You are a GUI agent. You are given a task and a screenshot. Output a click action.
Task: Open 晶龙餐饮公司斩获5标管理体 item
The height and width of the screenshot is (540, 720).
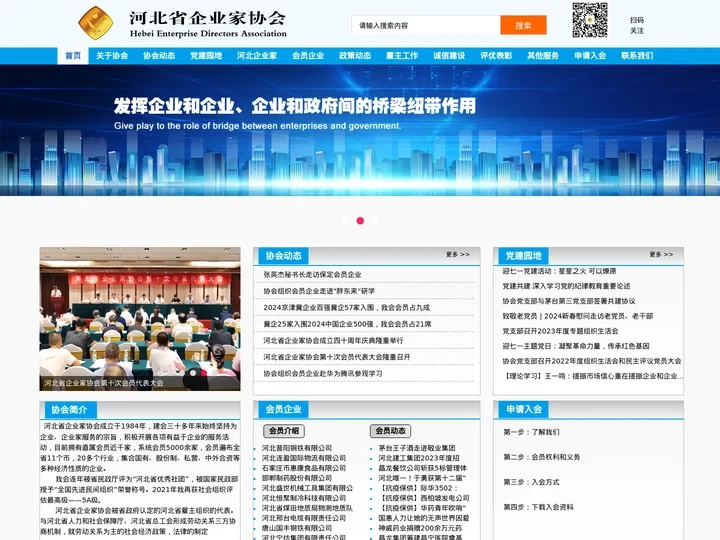[x=422, y=468]
